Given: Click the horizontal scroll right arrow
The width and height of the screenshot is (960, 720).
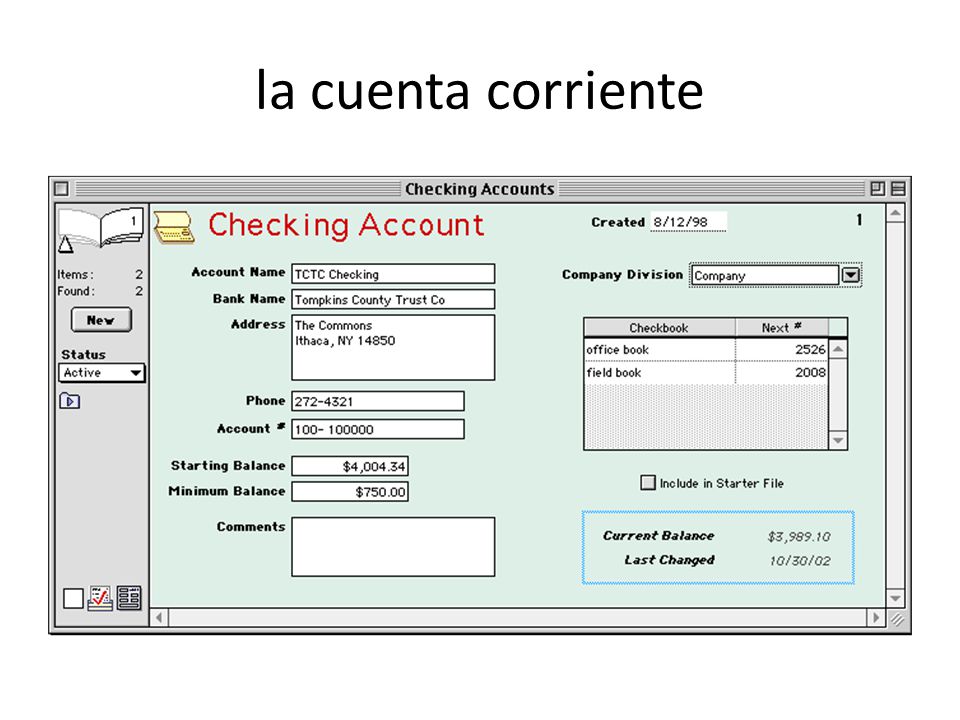Looking at the screenshot, I should pos(876,617).
